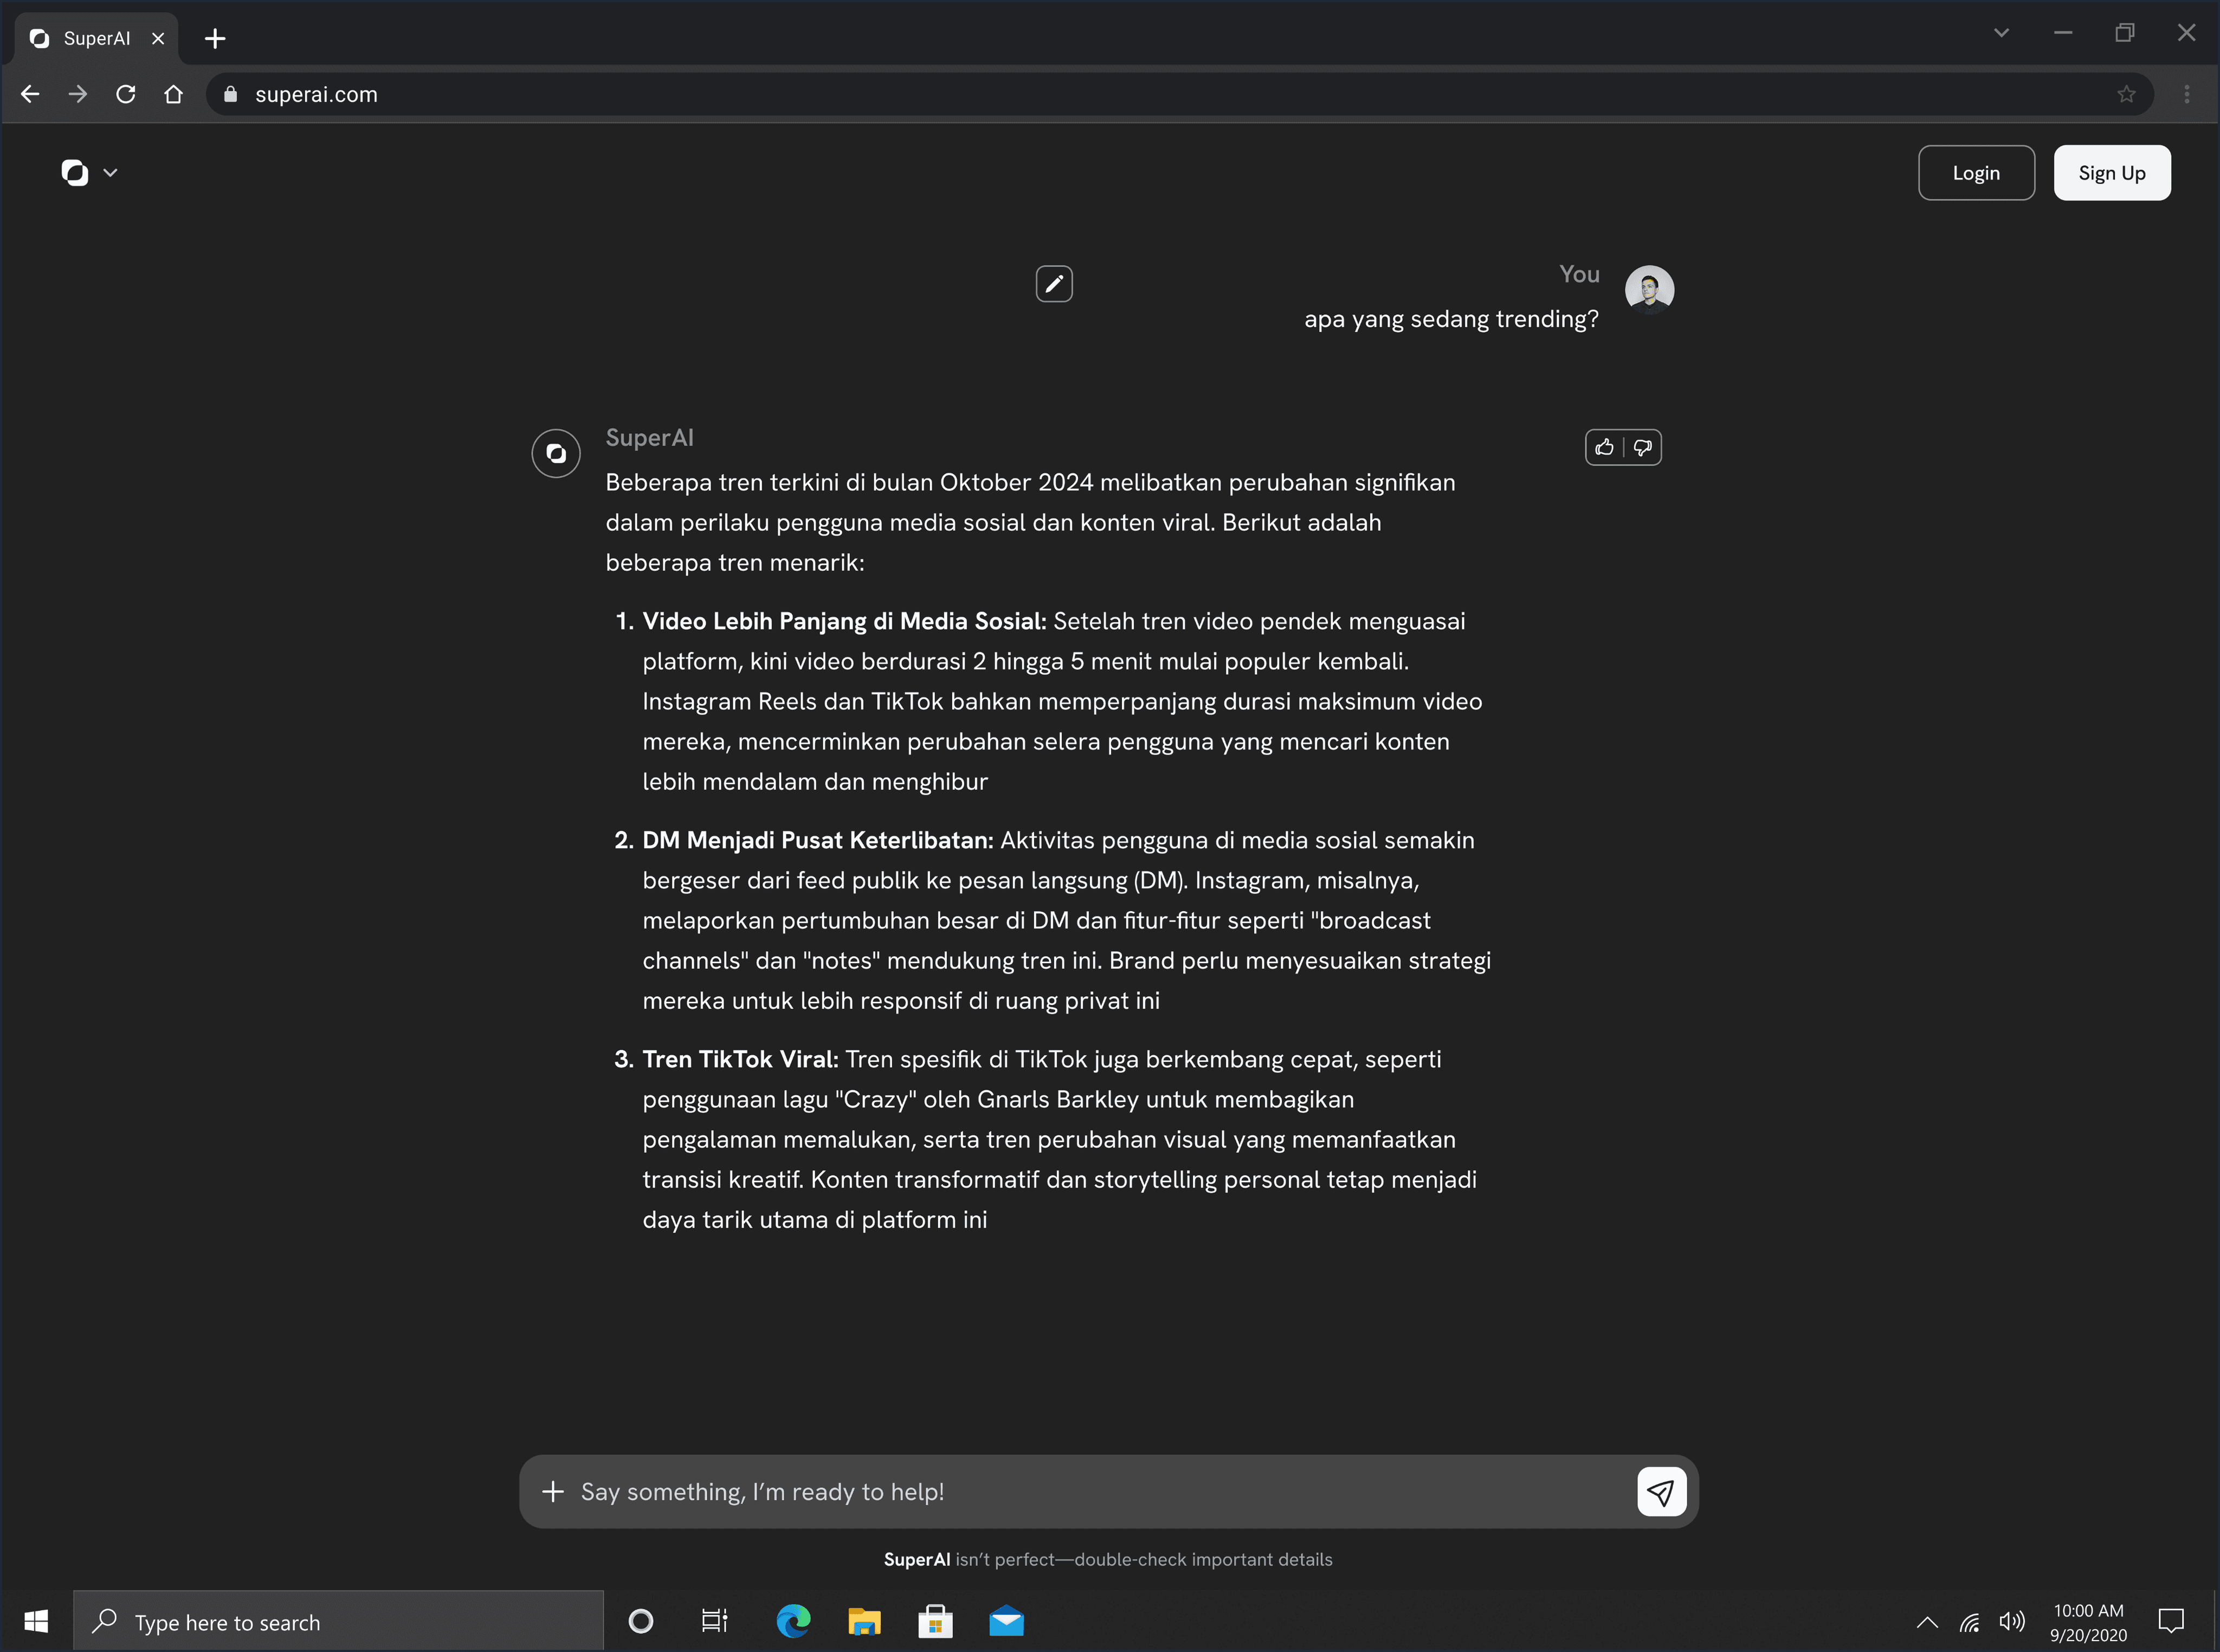Open a new browser tab

click(215, 38)
